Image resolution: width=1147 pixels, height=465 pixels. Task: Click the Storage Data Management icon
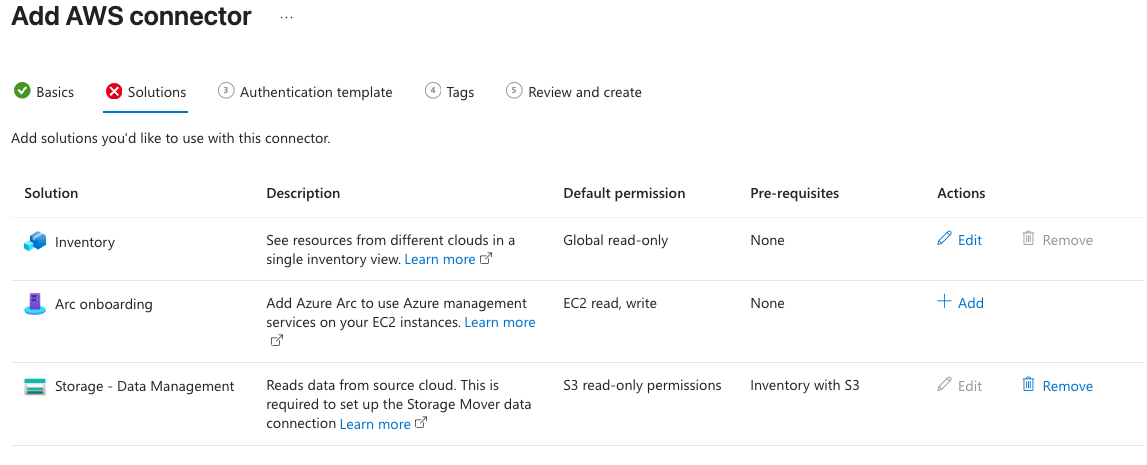(35, 386)
